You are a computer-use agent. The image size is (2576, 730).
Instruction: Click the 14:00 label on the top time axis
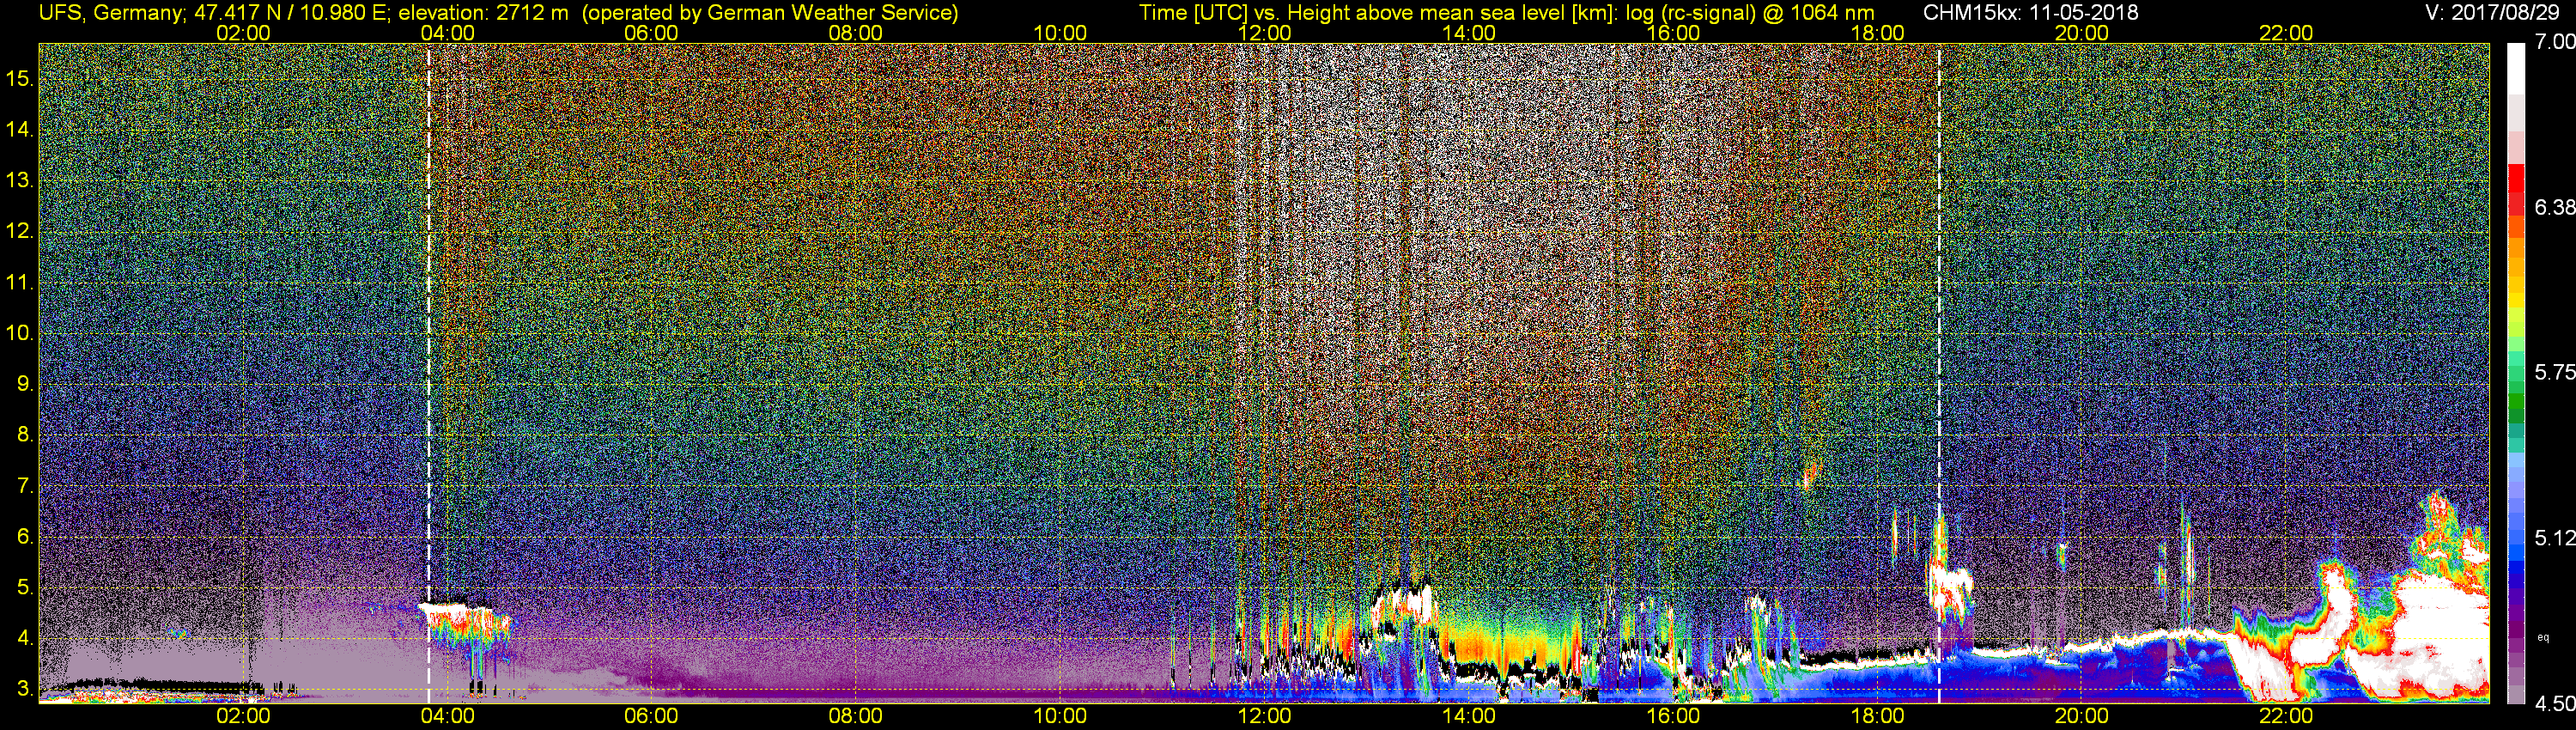pos(1469,33)
